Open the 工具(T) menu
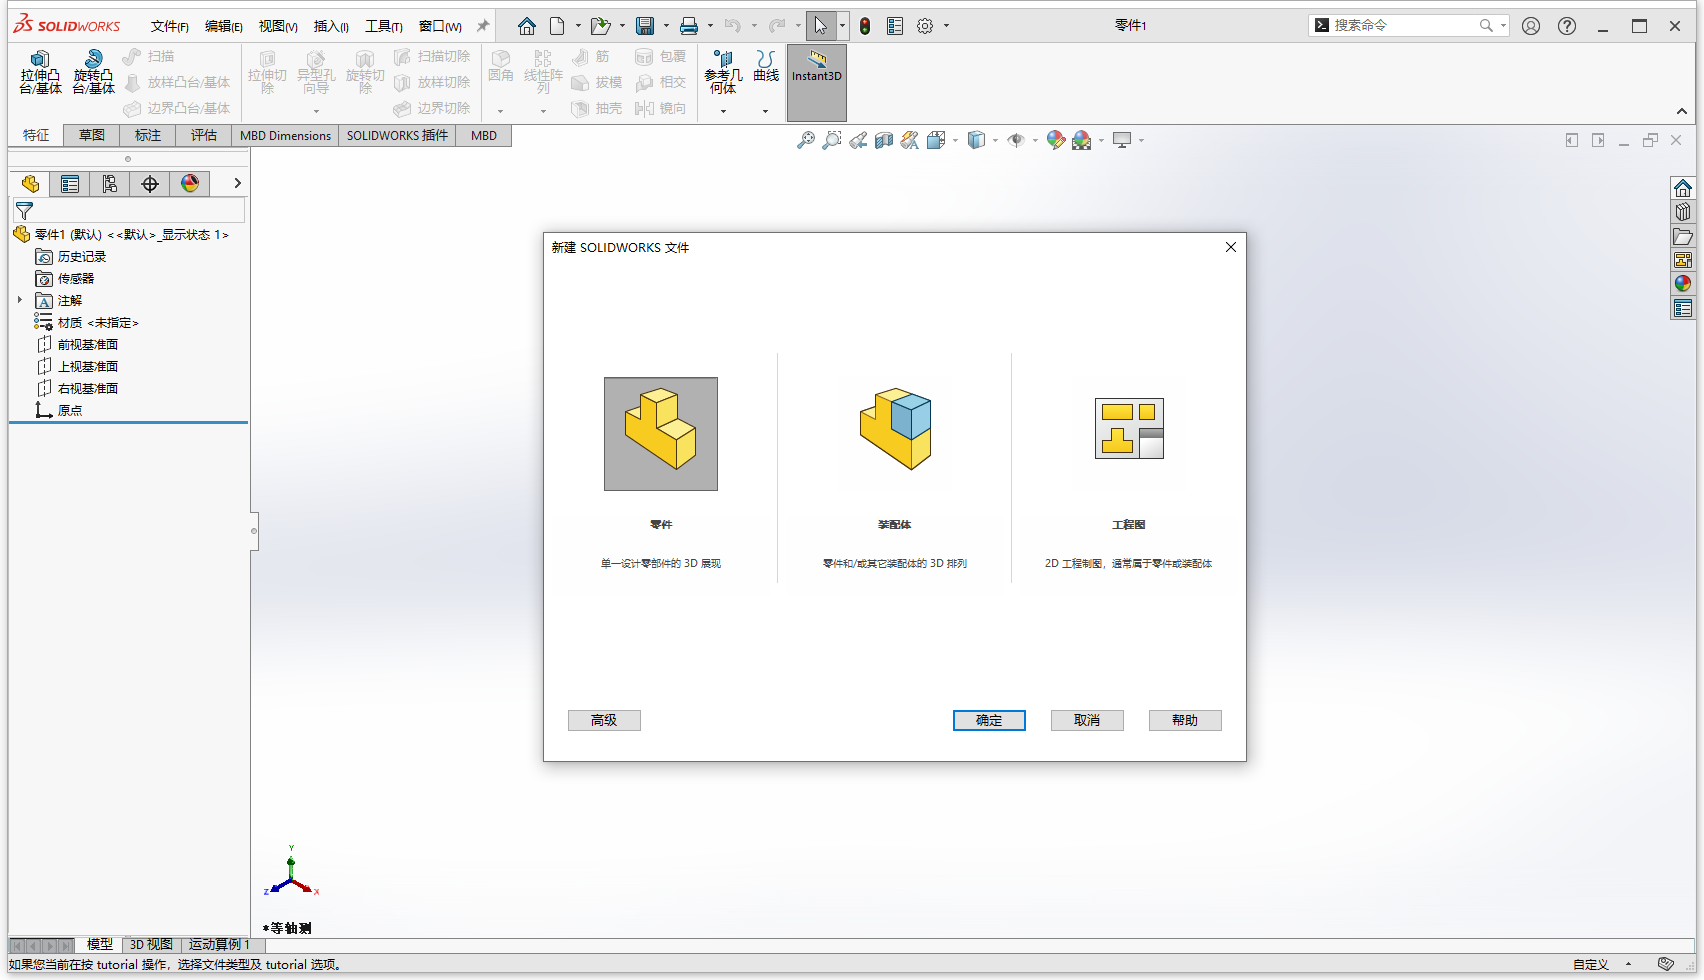The height and width of the screenshot is (980, 1704). click(384, 26)
